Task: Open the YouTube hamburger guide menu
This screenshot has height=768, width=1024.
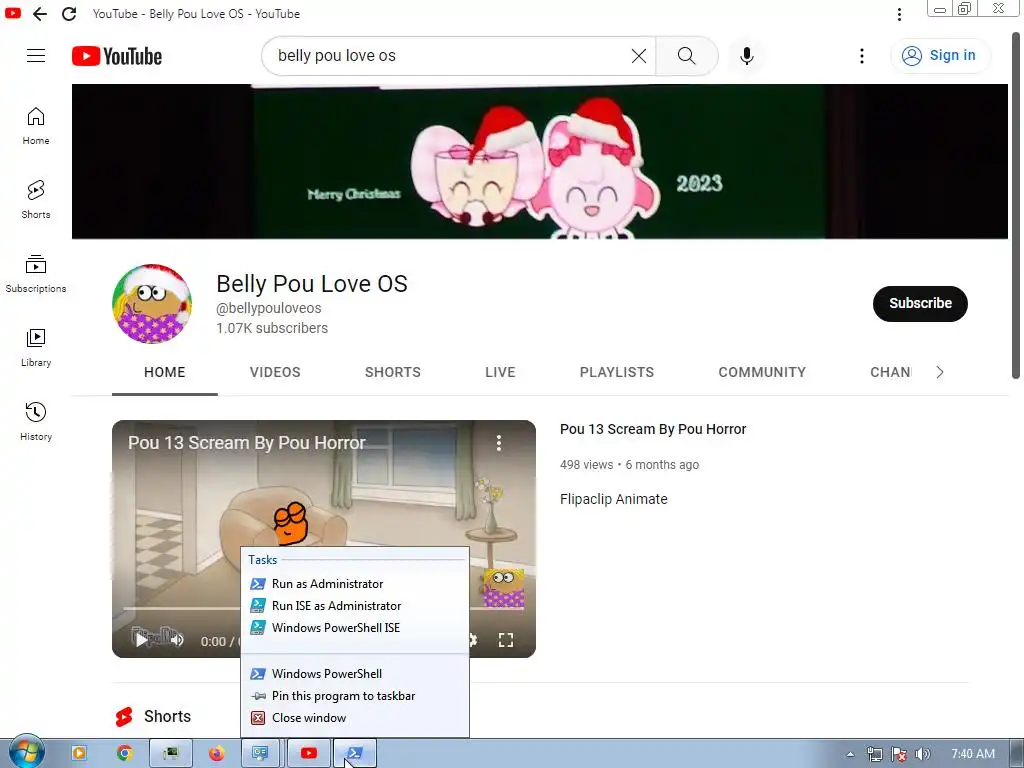Action: click(x=36, y=56)
